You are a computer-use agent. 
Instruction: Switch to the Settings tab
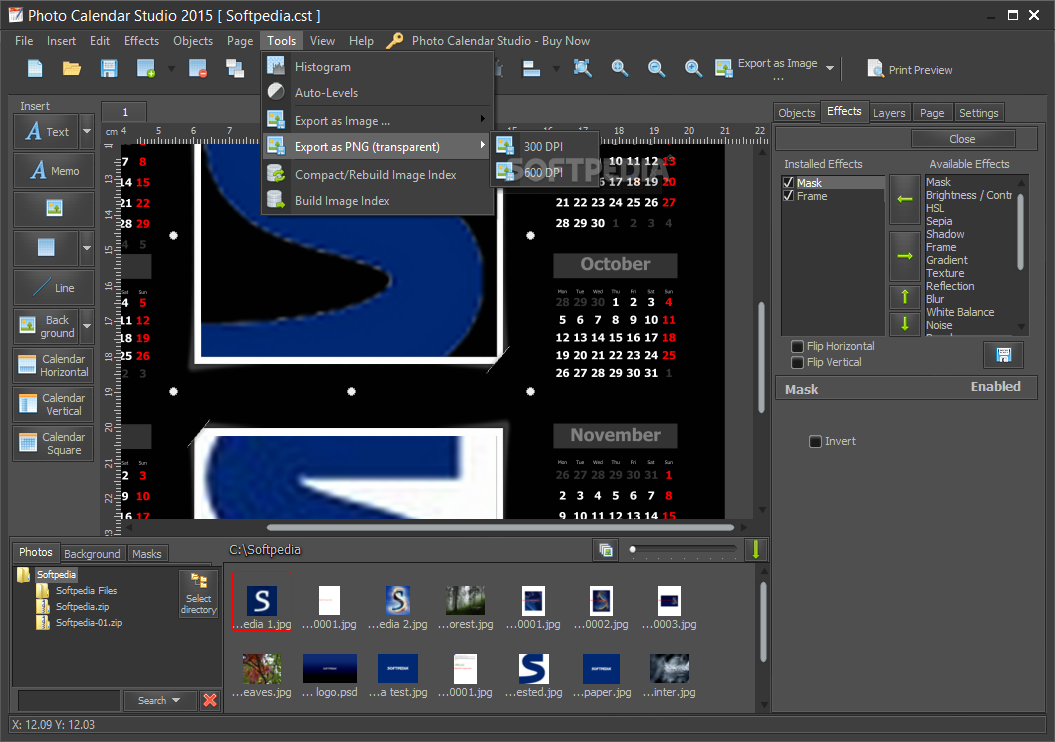coord(978,113)
